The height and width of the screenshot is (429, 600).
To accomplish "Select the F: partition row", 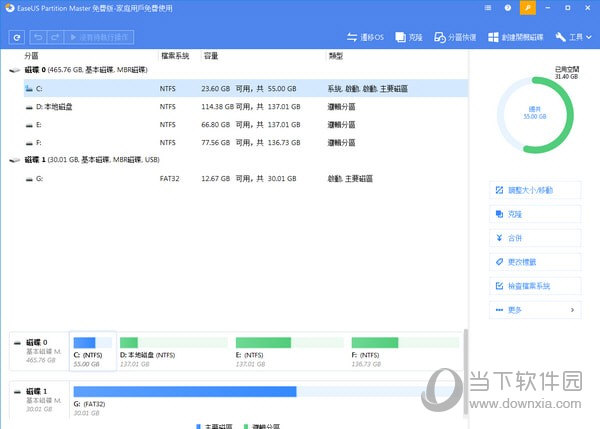I will tap(246, 143).
